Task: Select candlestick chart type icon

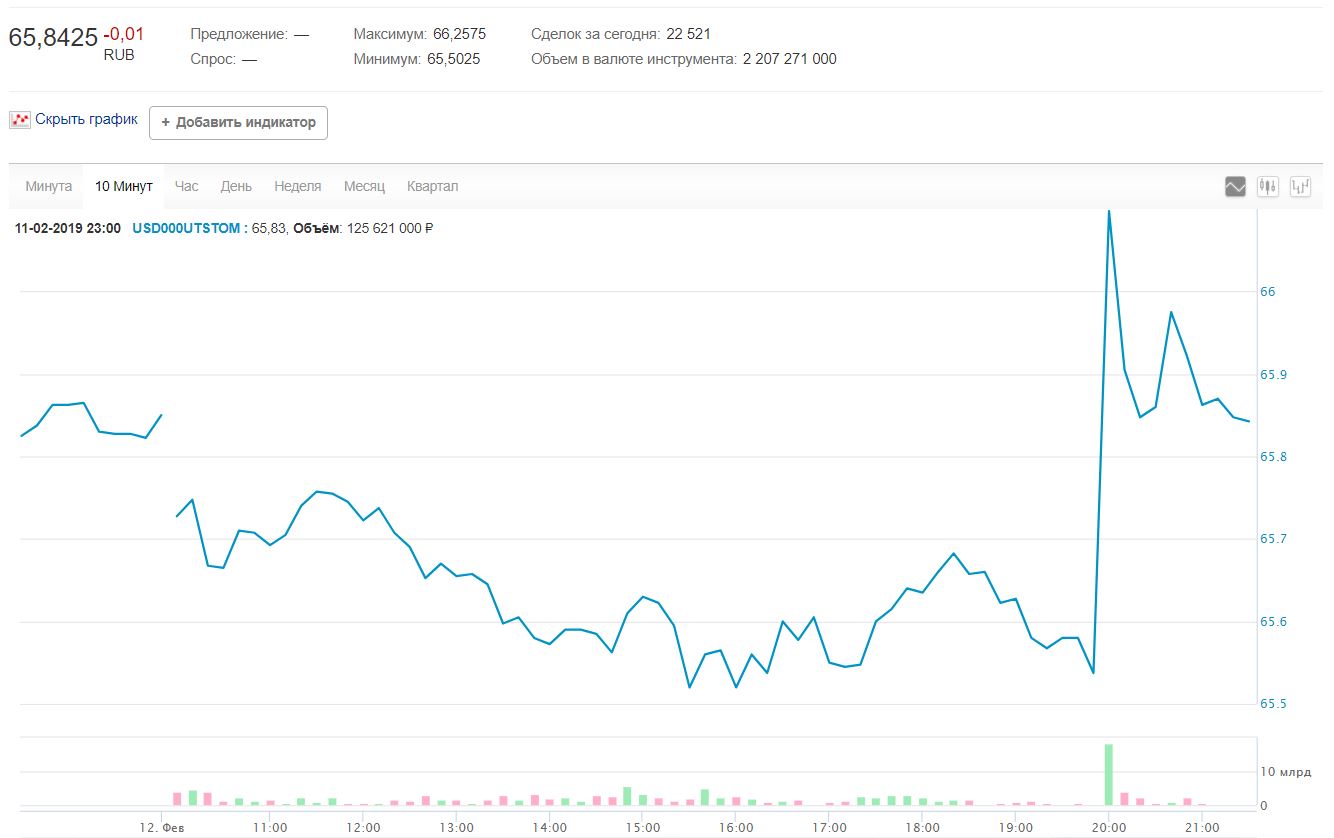Action: [1268, 186]
